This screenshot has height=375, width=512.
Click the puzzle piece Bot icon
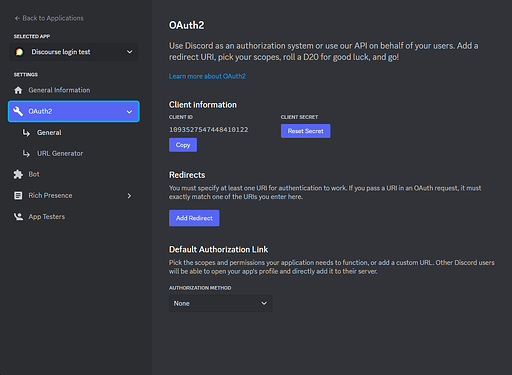point(18,174)
